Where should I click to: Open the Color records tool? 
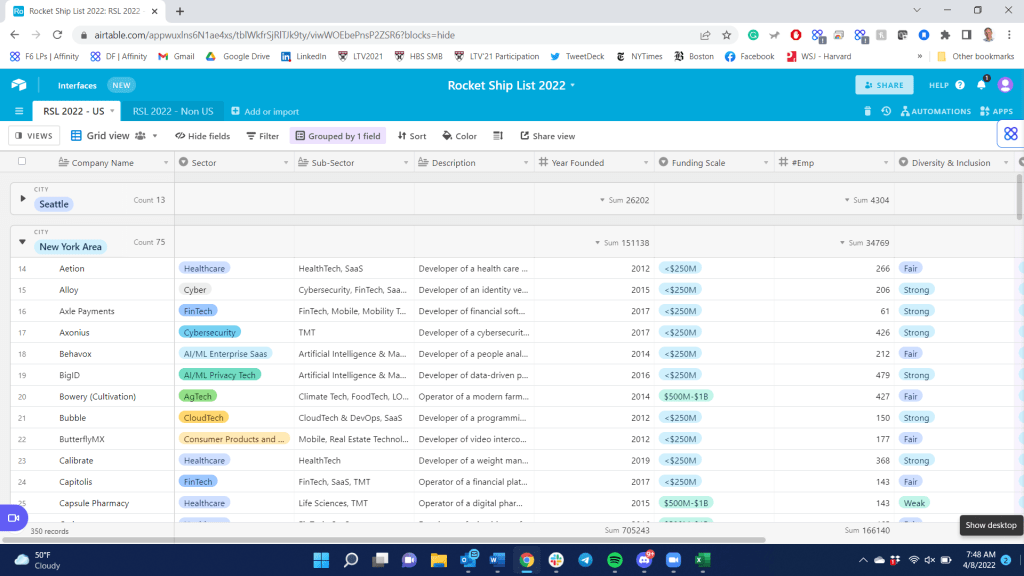tap(459, 136)
